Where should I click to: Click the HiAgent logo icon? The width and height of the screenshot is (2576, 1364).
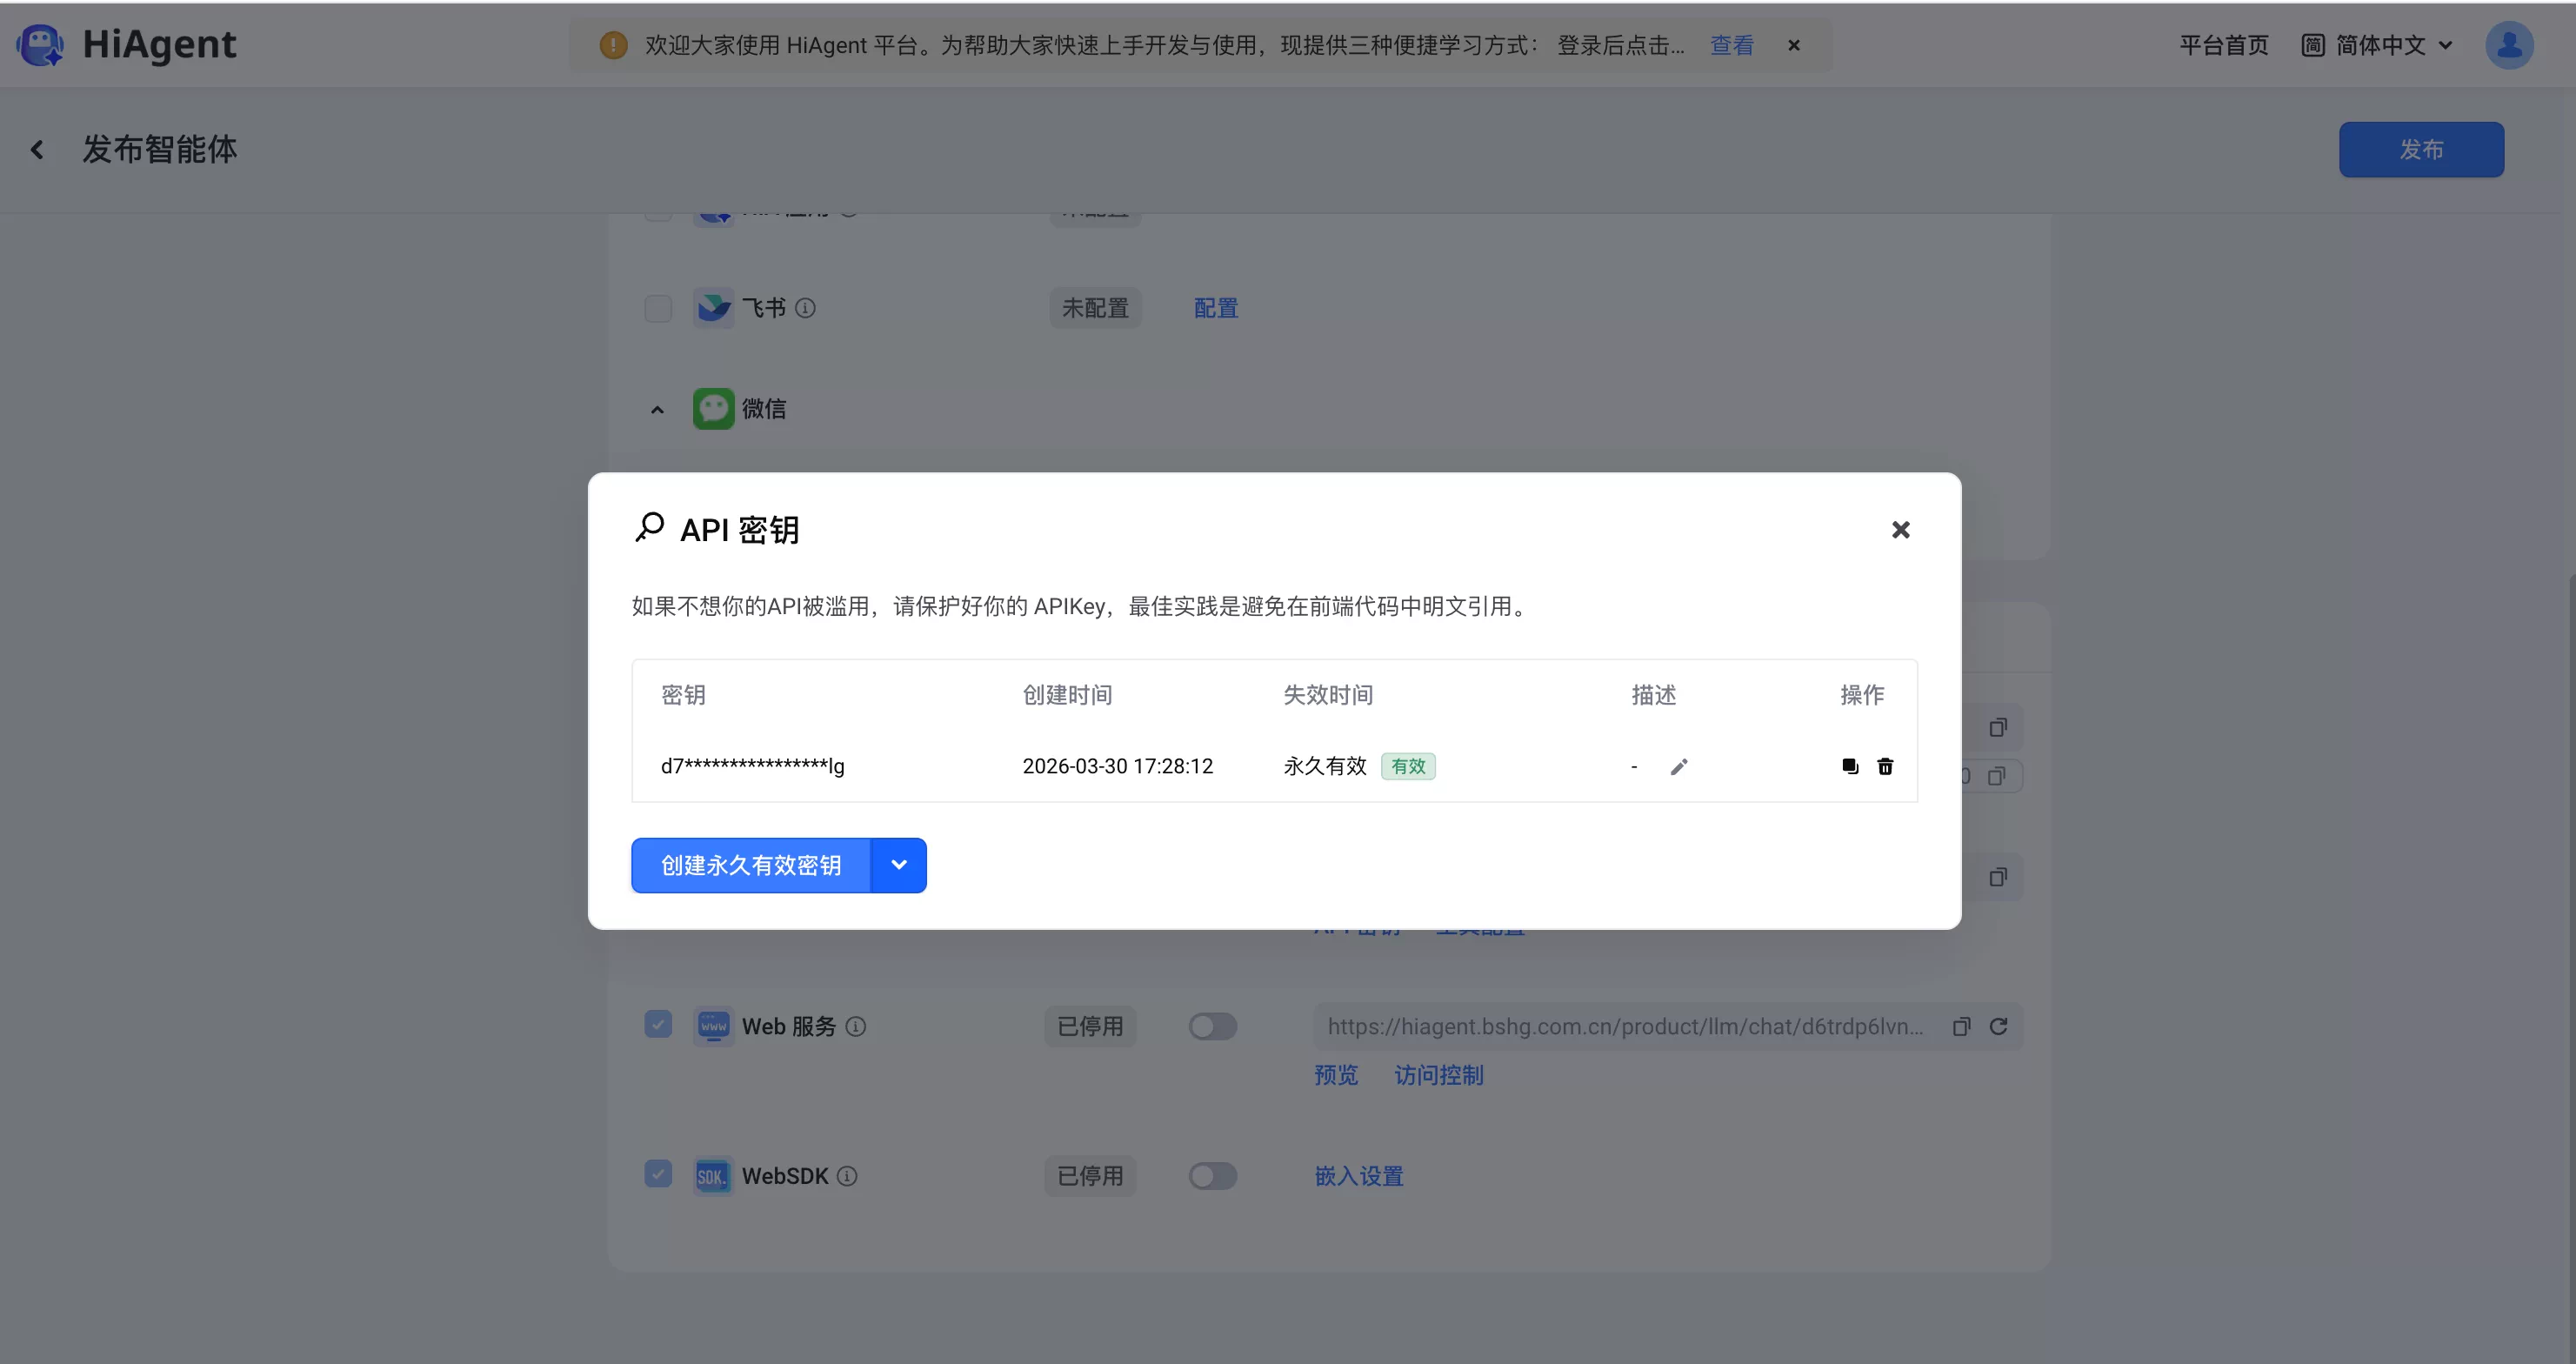40,45
